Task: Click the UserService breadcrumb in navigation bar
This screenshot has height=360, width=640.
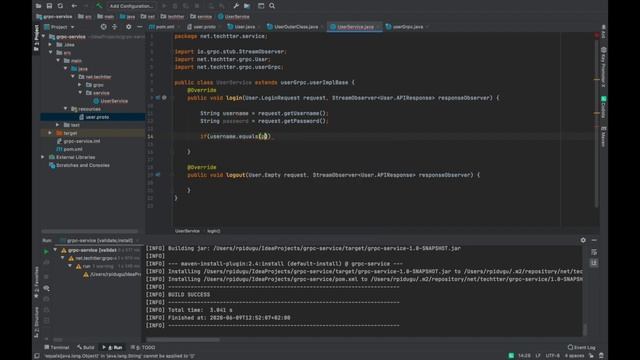Action: 234,16
